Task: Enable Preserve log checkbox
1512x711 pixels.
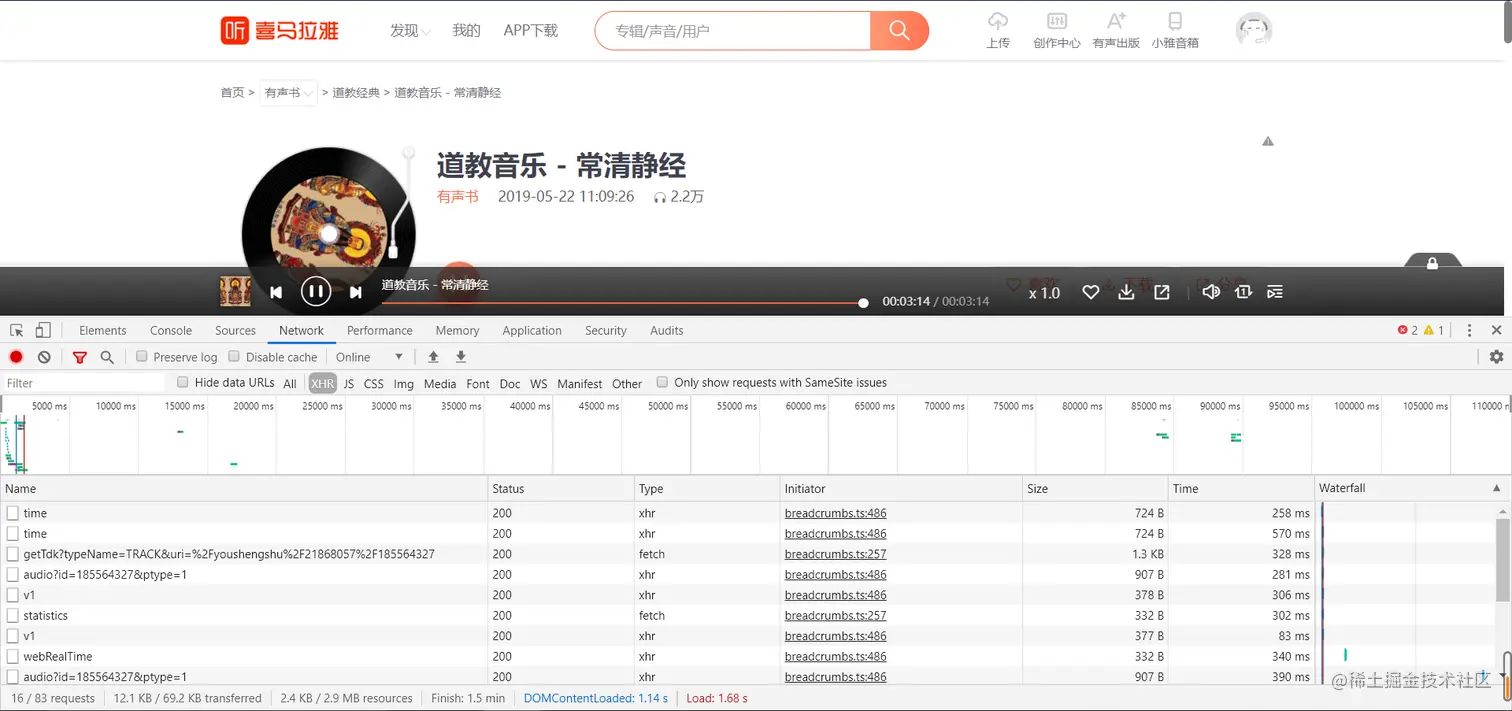Action: click(x=142, y=356)
